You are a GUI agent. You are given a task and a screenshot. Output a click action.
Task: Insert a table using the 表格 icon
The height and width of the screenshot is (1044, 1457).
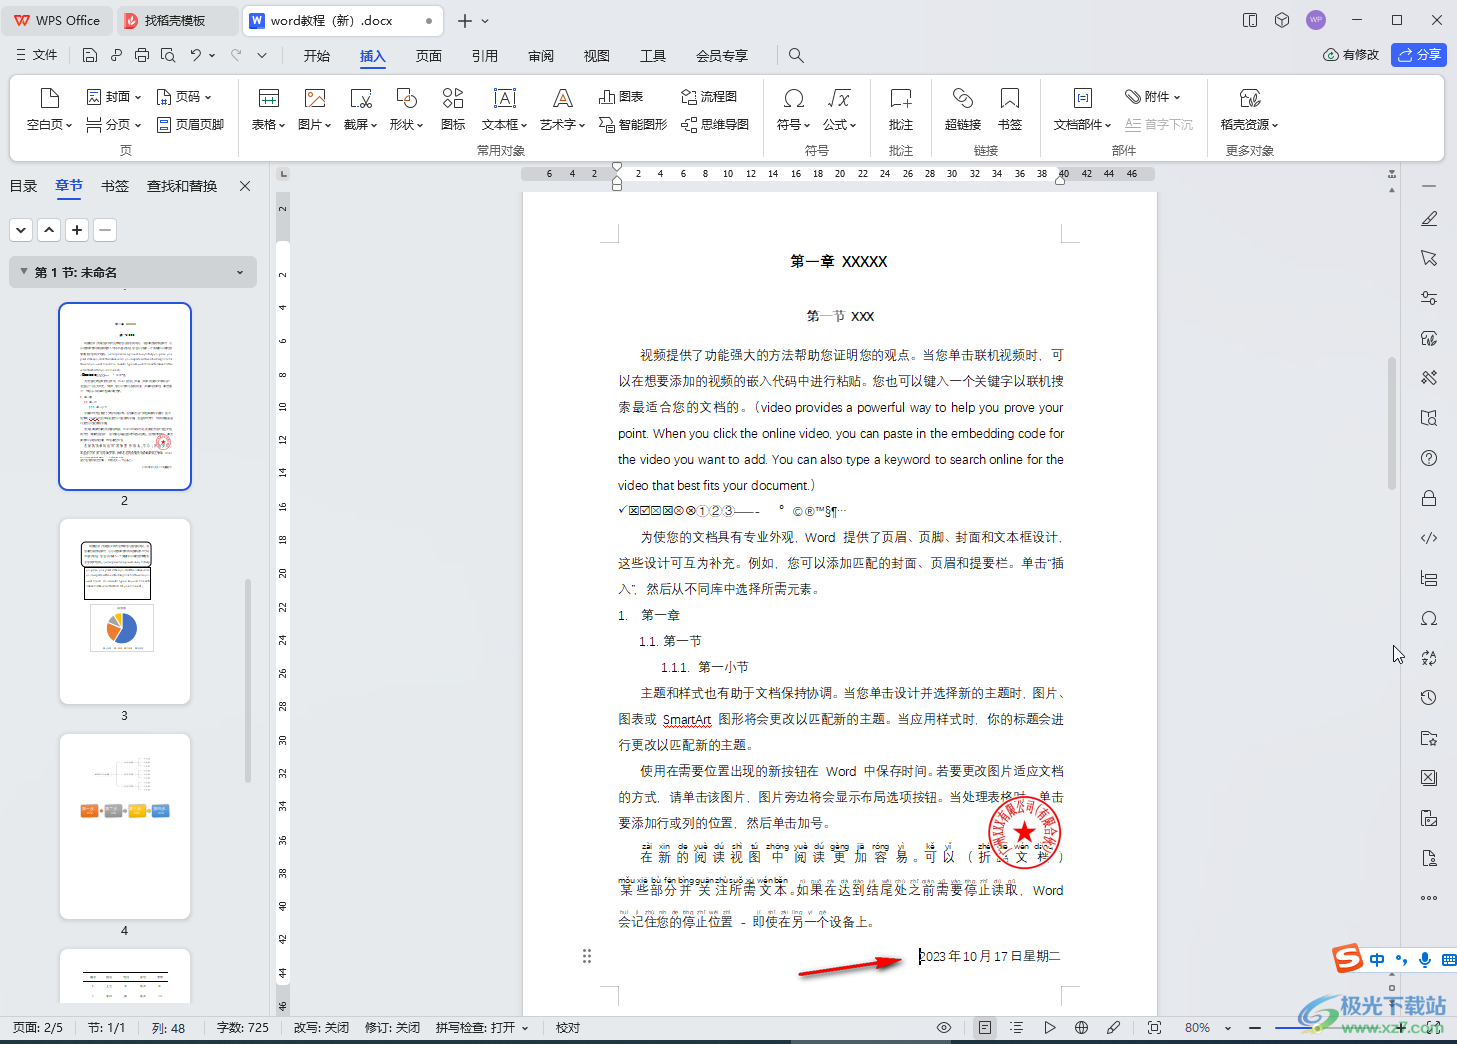tap(268, 98)
